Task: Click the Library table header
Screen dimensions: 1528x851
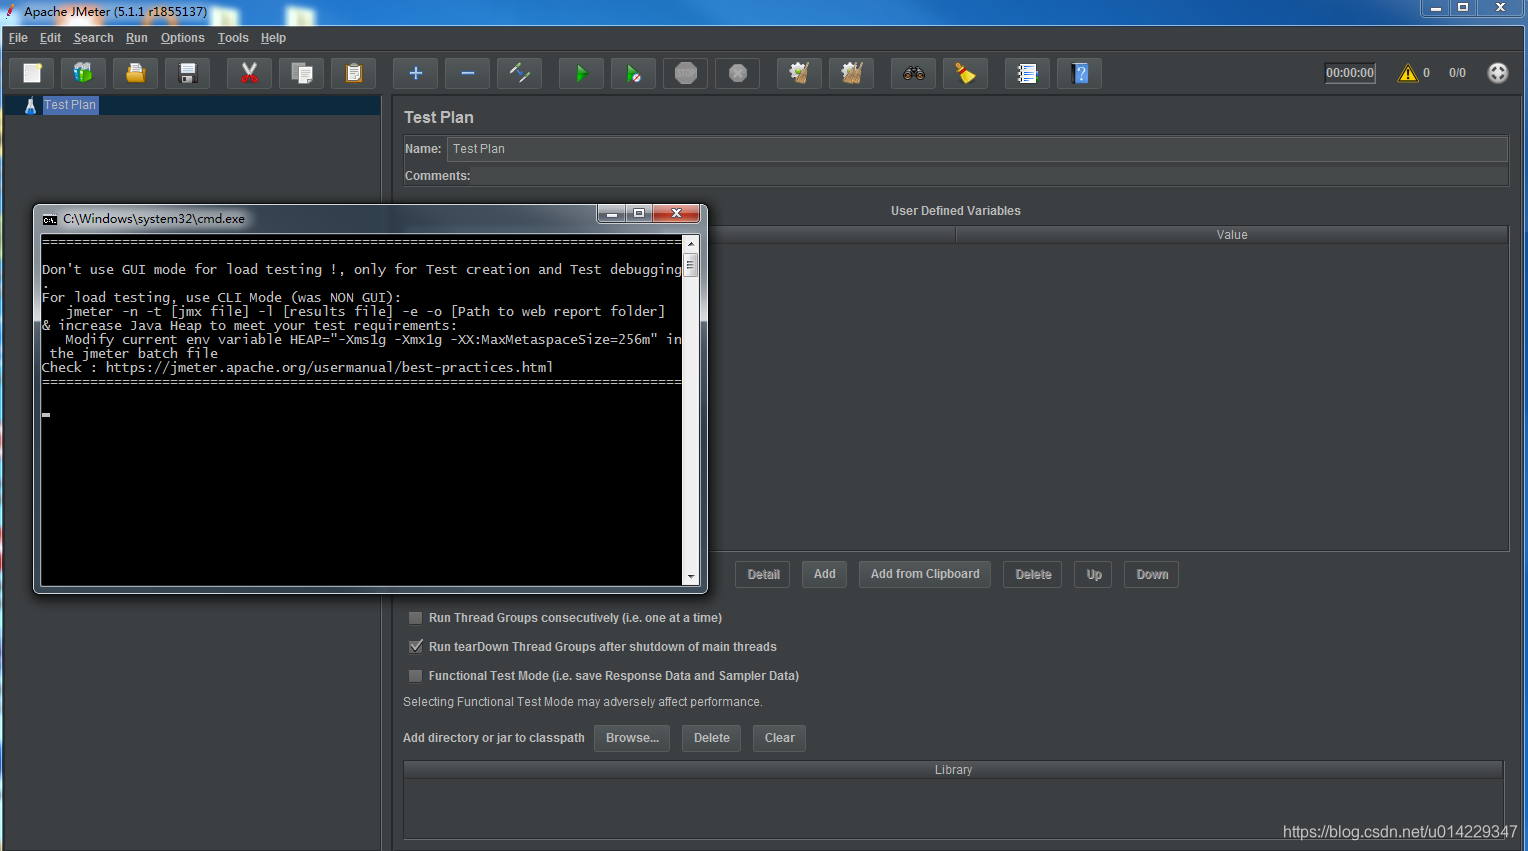Action: coord(953,770)
